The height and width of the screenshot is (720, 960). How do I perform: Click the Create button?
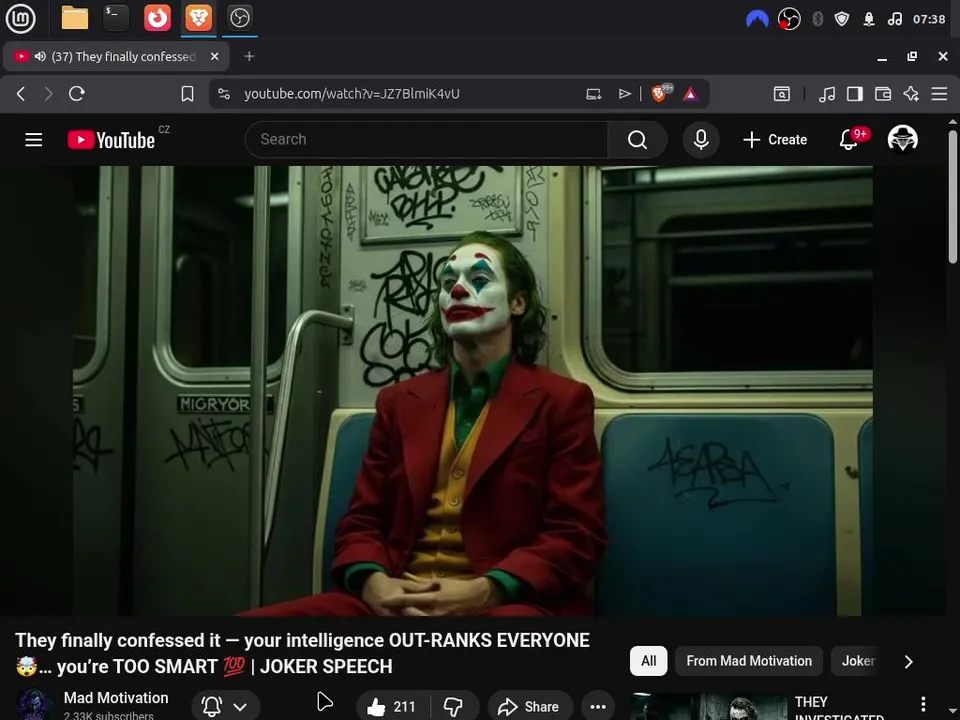coord(775,140)
